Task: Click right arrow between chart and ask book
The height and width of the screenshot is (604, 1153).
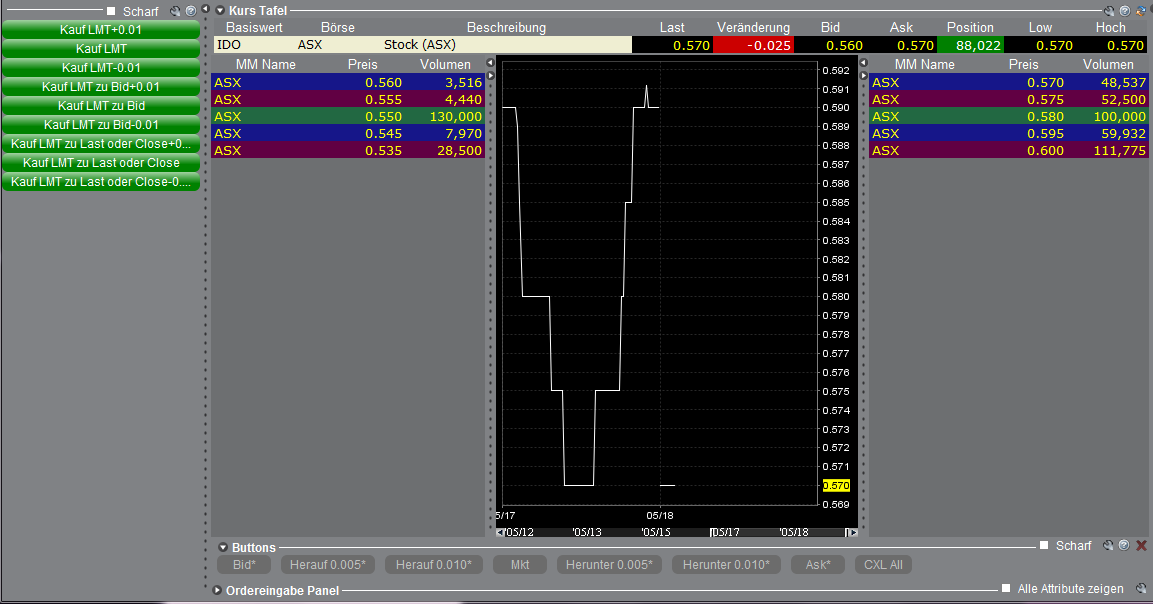Action: [x=864, y=75]
